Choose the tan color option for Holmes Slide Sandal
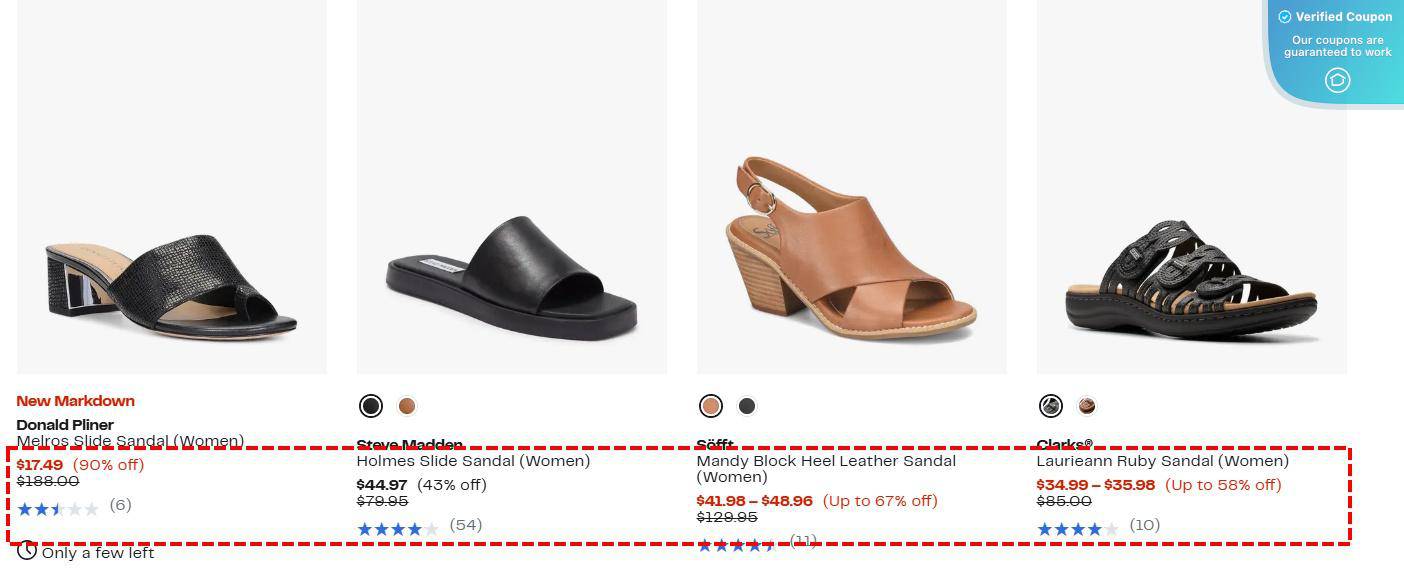 407,406
